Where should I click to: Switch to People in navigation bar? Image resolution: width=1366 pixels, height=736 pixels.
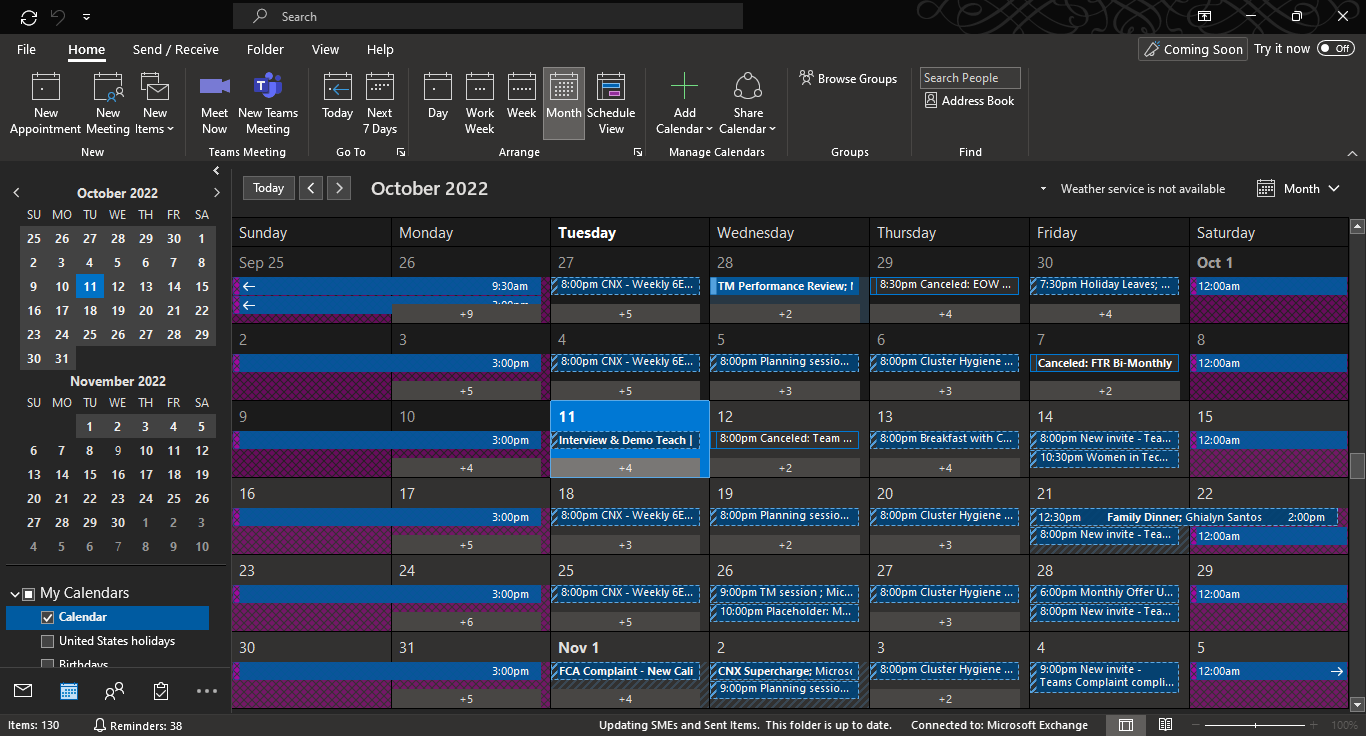[x=115, y=690]
